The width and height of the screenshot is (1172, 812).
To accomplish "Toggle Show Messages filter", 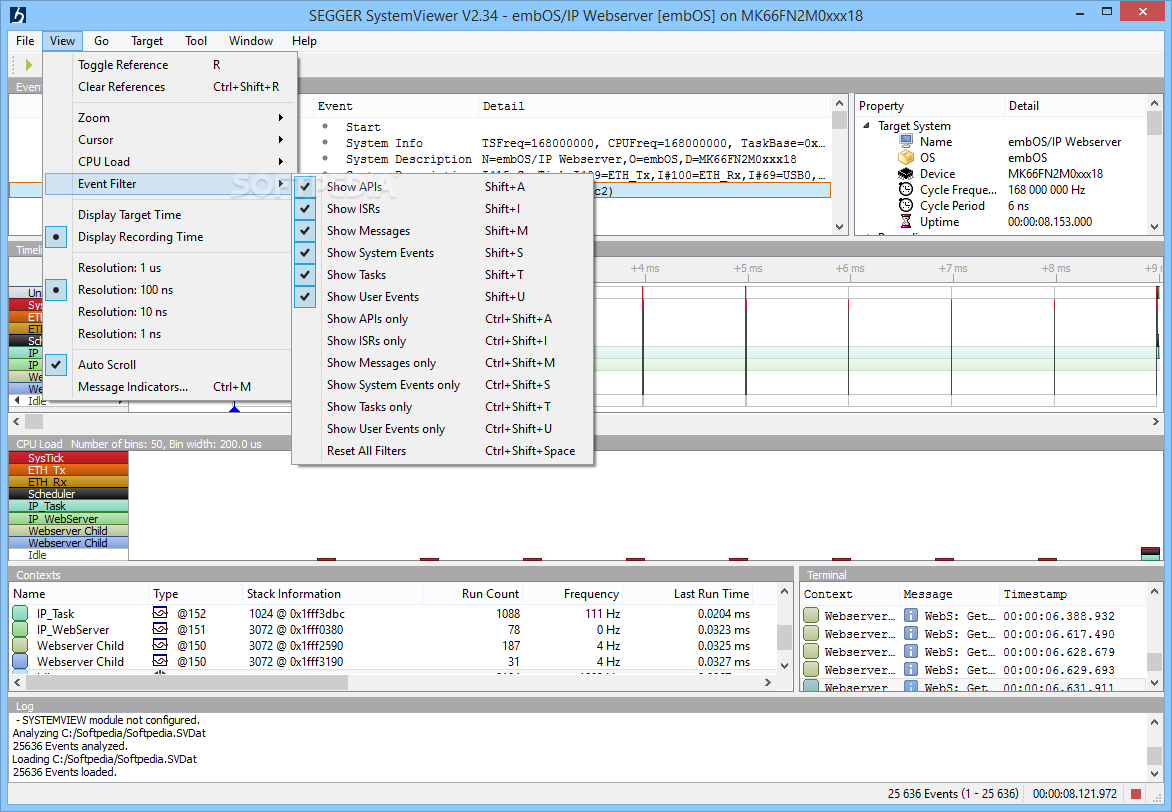I will (x=305, y=231).
